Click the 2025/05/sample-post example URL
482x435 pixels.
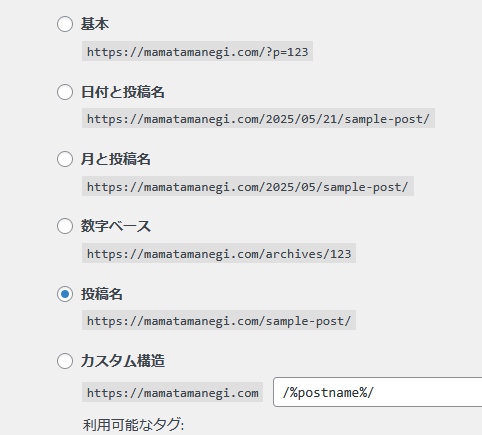point(248,186)
